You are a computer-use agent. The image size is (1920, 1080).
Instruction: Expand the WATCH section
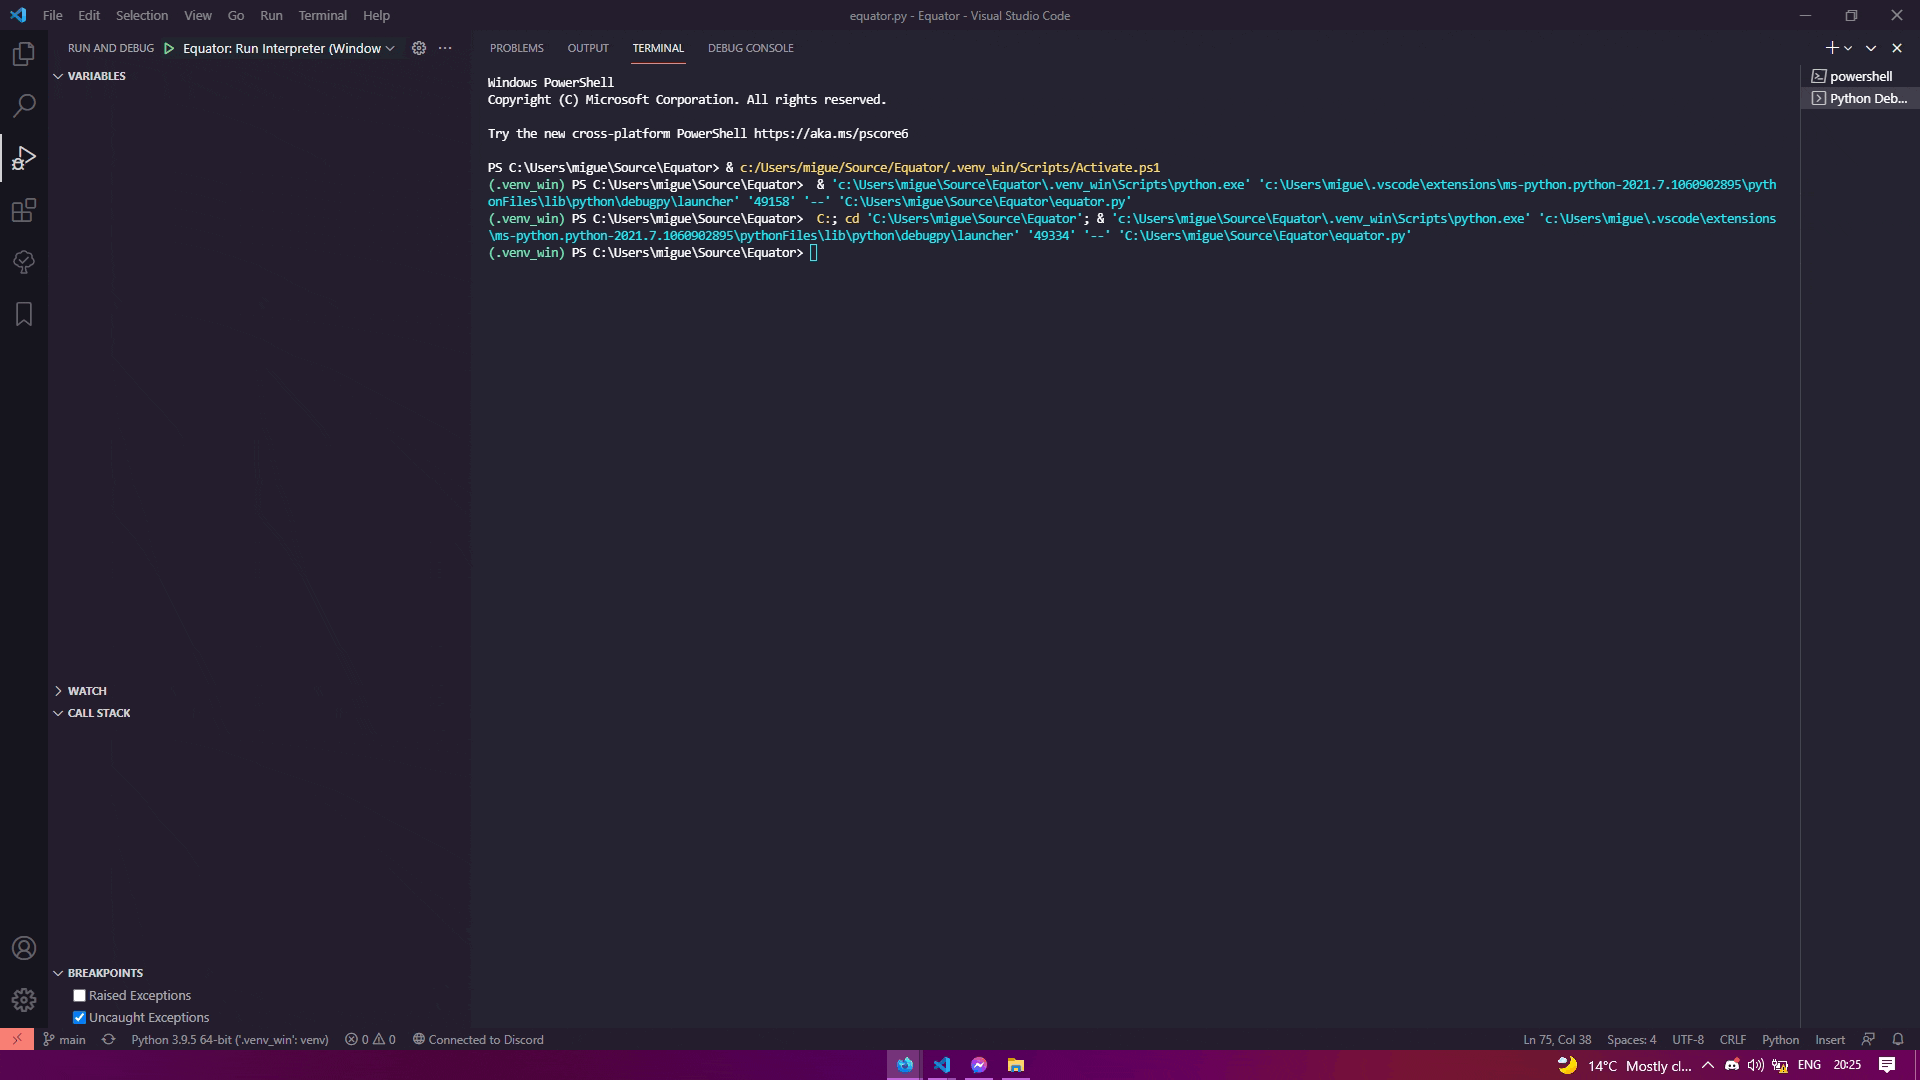[88, 690]
